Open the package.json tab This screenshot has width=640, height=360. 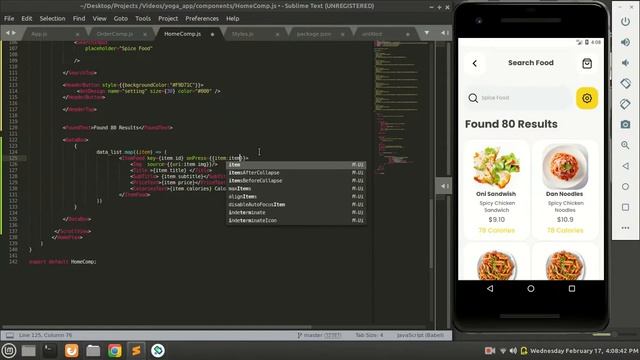(314, 34)
